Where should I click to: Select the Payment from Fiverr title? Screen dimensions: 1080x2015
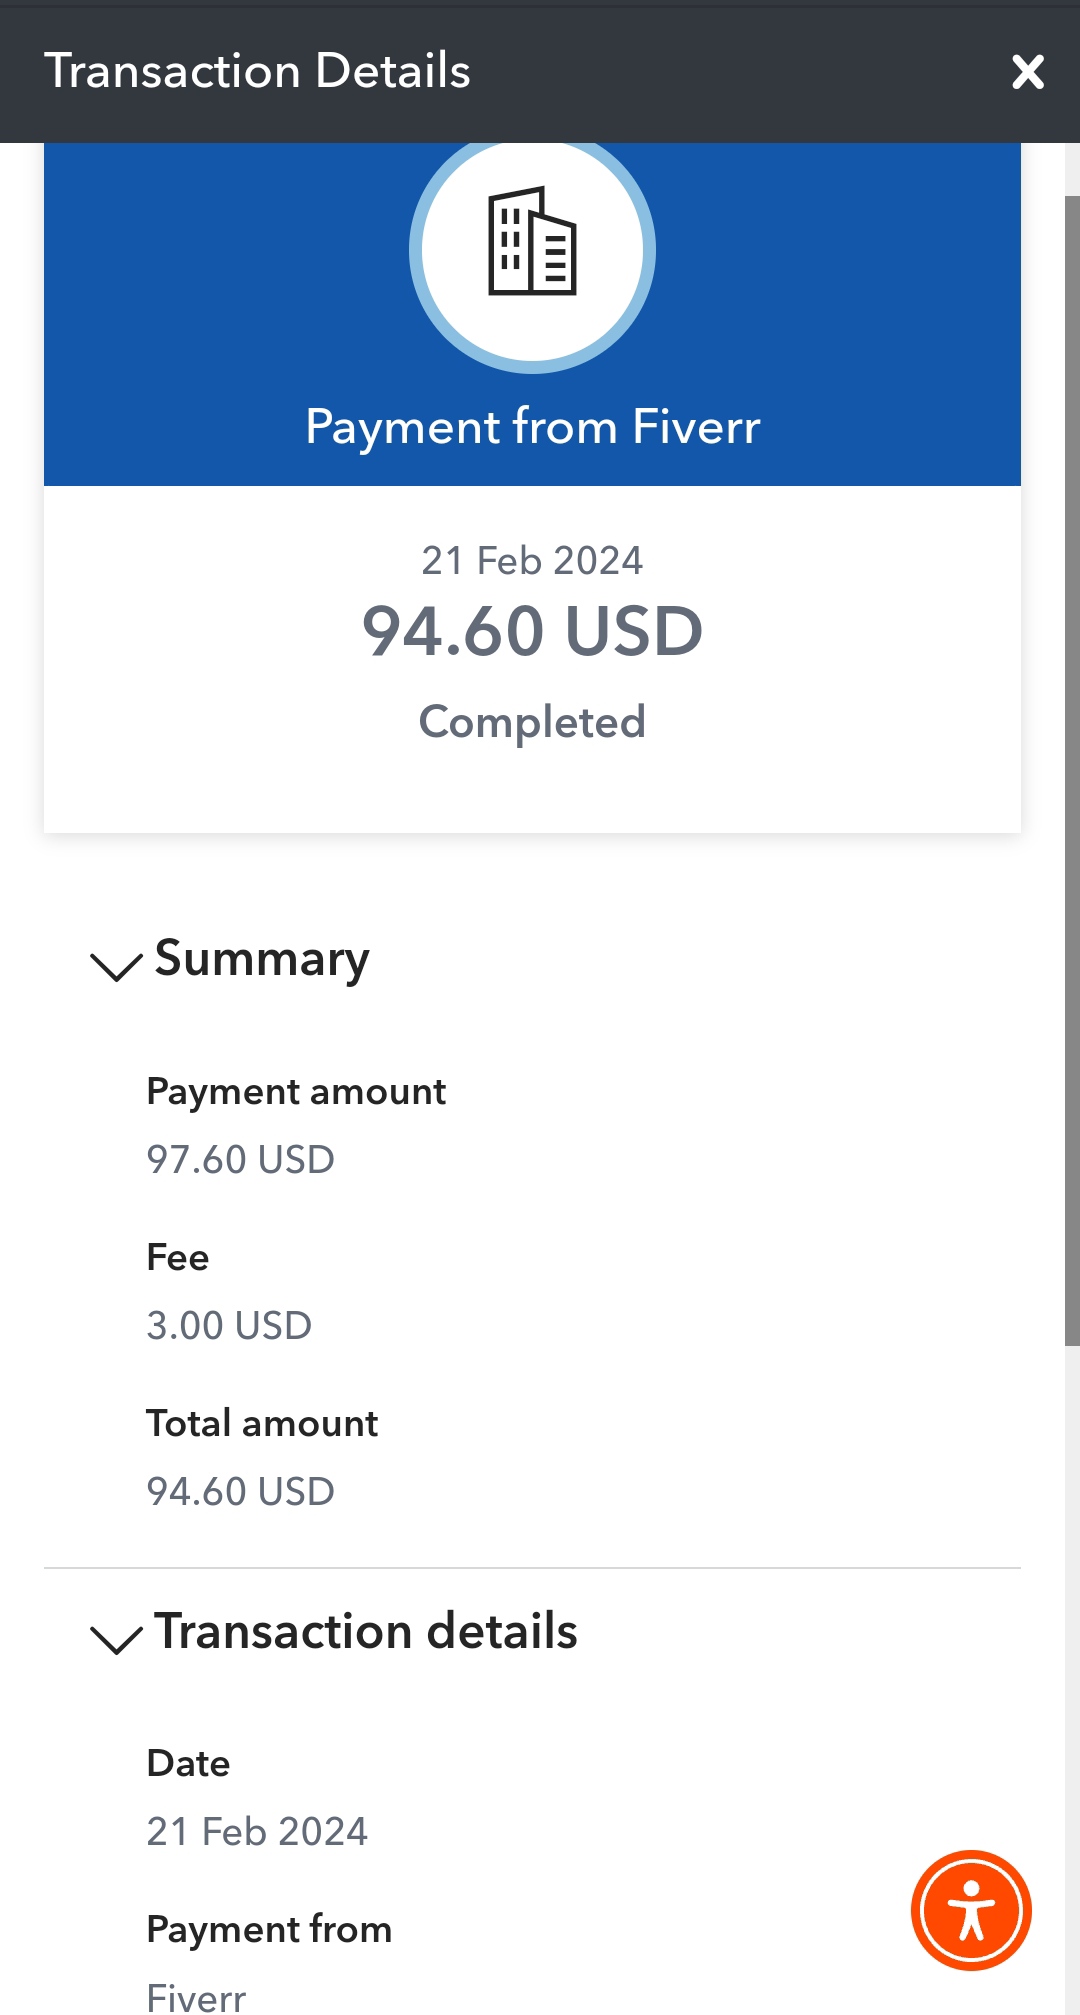pyautogui.click(x=533, y=427)
